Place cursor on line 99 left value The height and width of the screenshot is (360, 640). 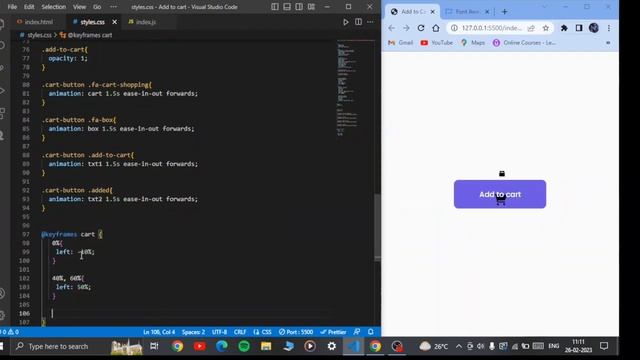(x=86, y=252)
